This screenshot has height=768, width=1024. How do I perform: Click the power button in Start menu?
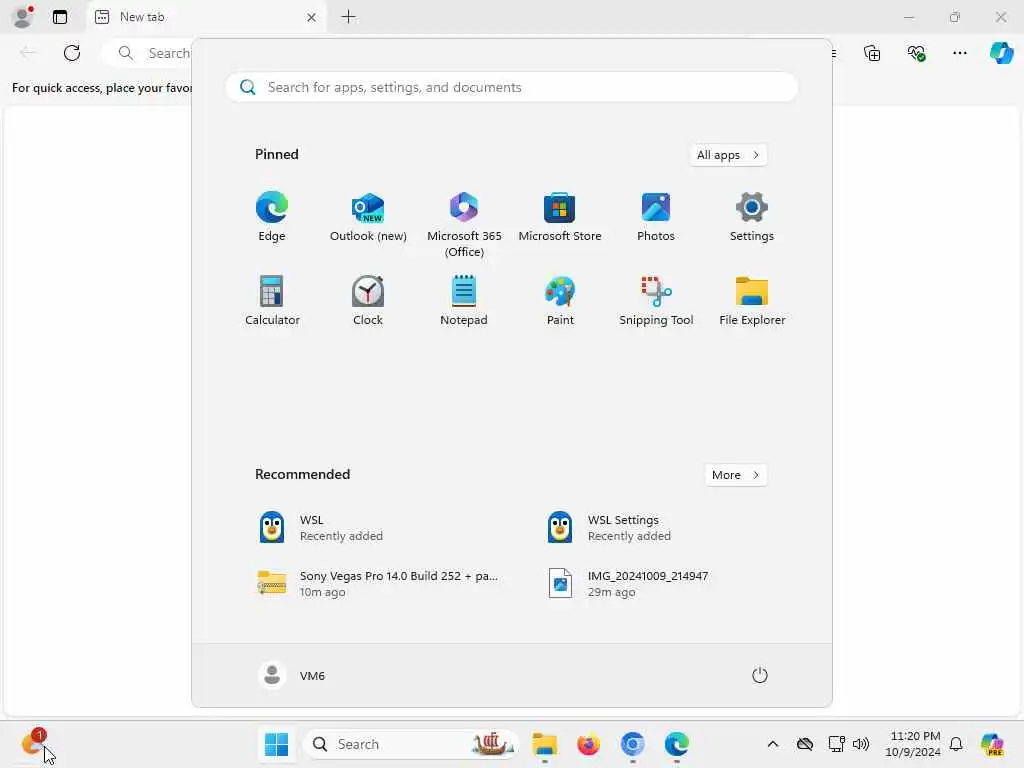coord(760,675)
